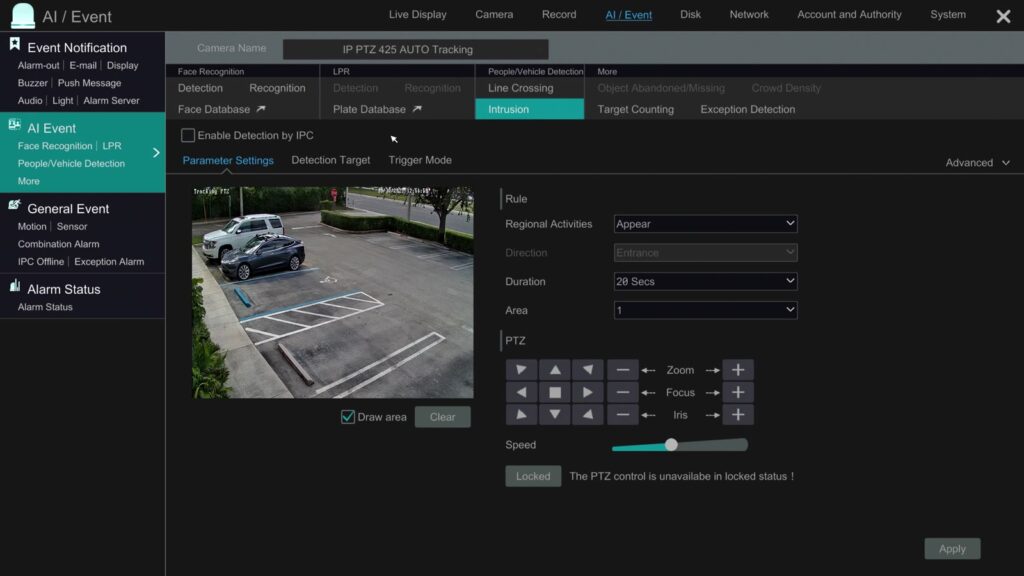Open the disabled Direction dropdown
Viewport: 1024px width, 576px height.
tap(705, 253)
